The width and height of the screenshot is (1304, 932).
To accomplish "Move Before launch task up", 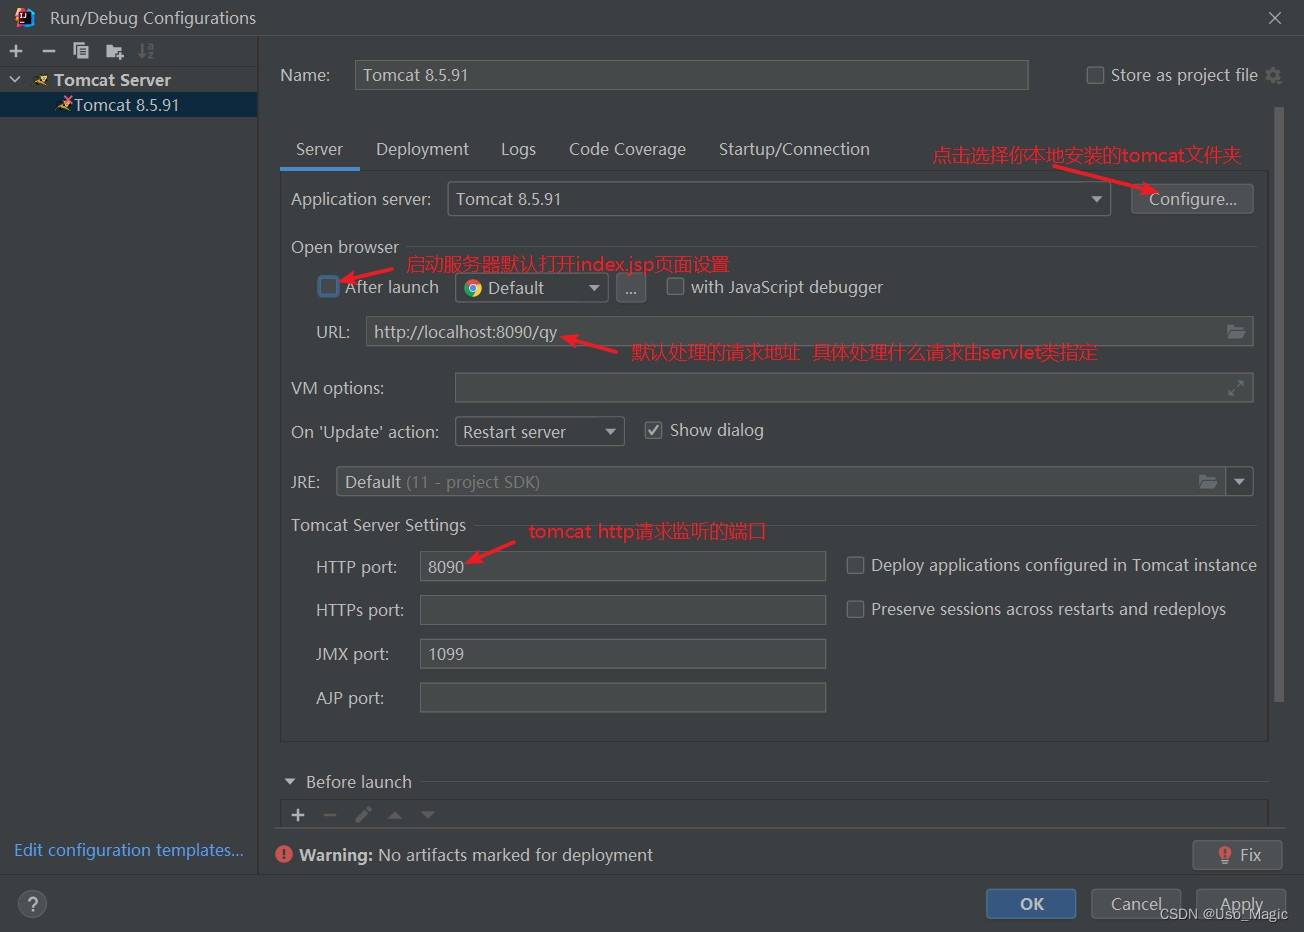I will [x=395, y=815].
